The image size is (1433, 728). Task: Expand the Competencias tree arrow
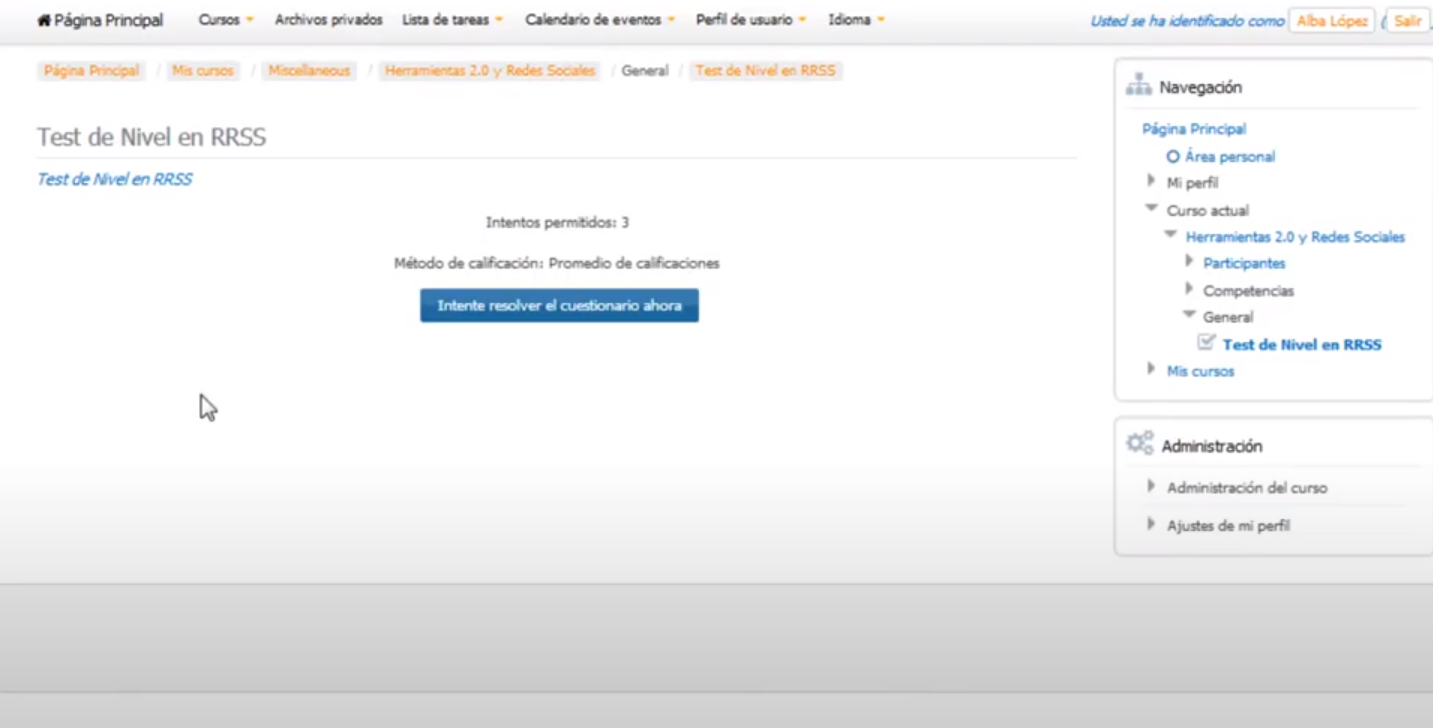click(x=1189, y=289)
